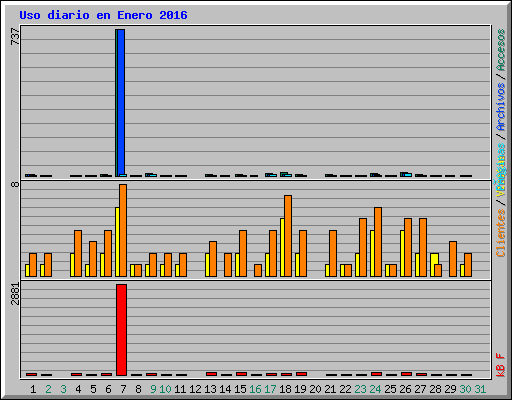Click the day label "21" on the x-axis
The width and height of the screenshot is (512, 400).
pyautogui.click(x=330, y=389)
